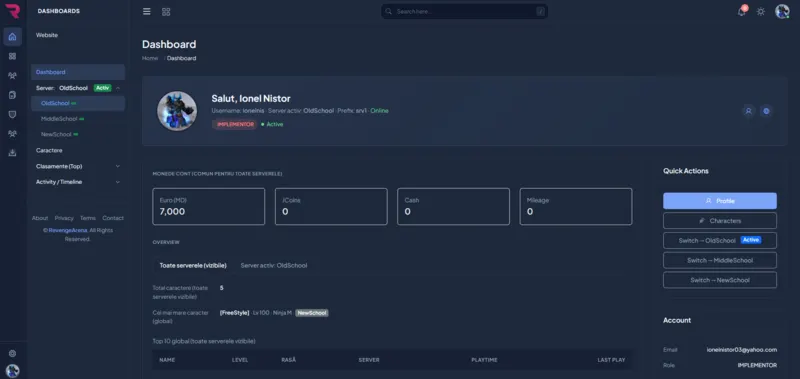Screen dimensions: 800x379
Task: Open the people icon between grid and document icons
Action: pos(12,75)
